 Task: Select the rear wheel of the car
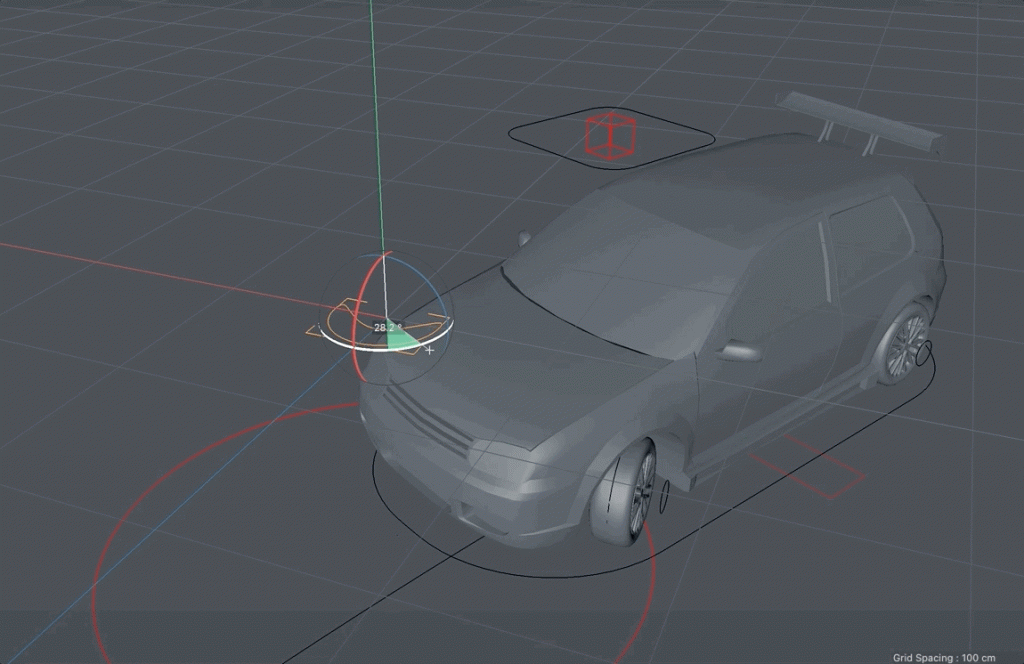(904, 343)
